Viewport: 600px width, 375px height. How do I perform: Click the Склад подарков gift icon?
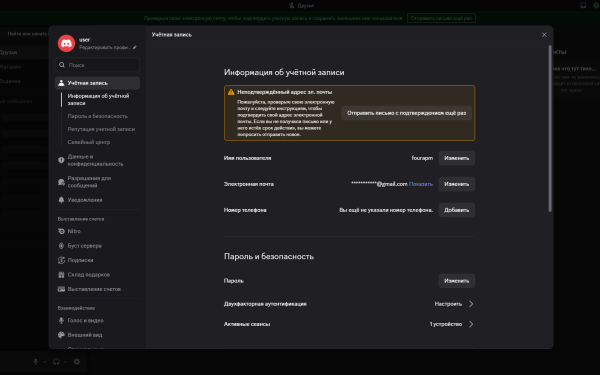(61, 275)
